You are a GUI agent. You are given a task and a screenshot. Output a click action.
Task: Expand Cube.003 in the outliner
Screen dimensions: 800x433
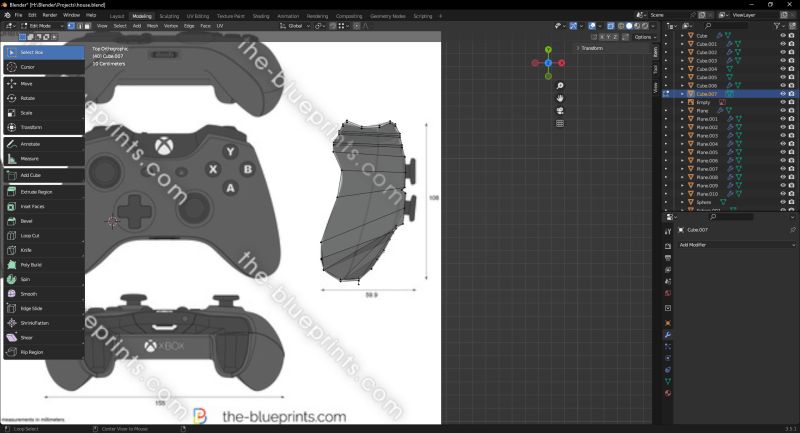683,61
